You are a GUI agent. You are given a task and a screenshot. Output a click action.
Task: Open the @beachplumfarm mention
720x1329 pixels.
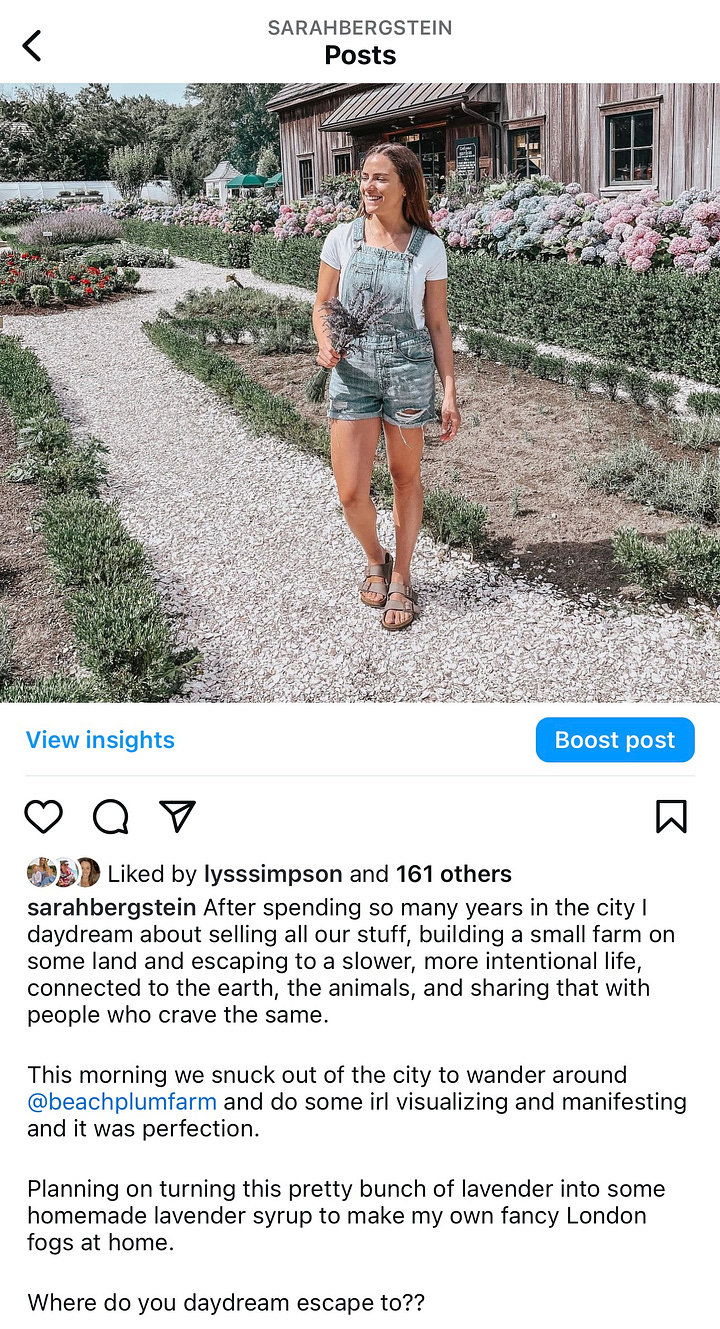(x=122, y=1102)
